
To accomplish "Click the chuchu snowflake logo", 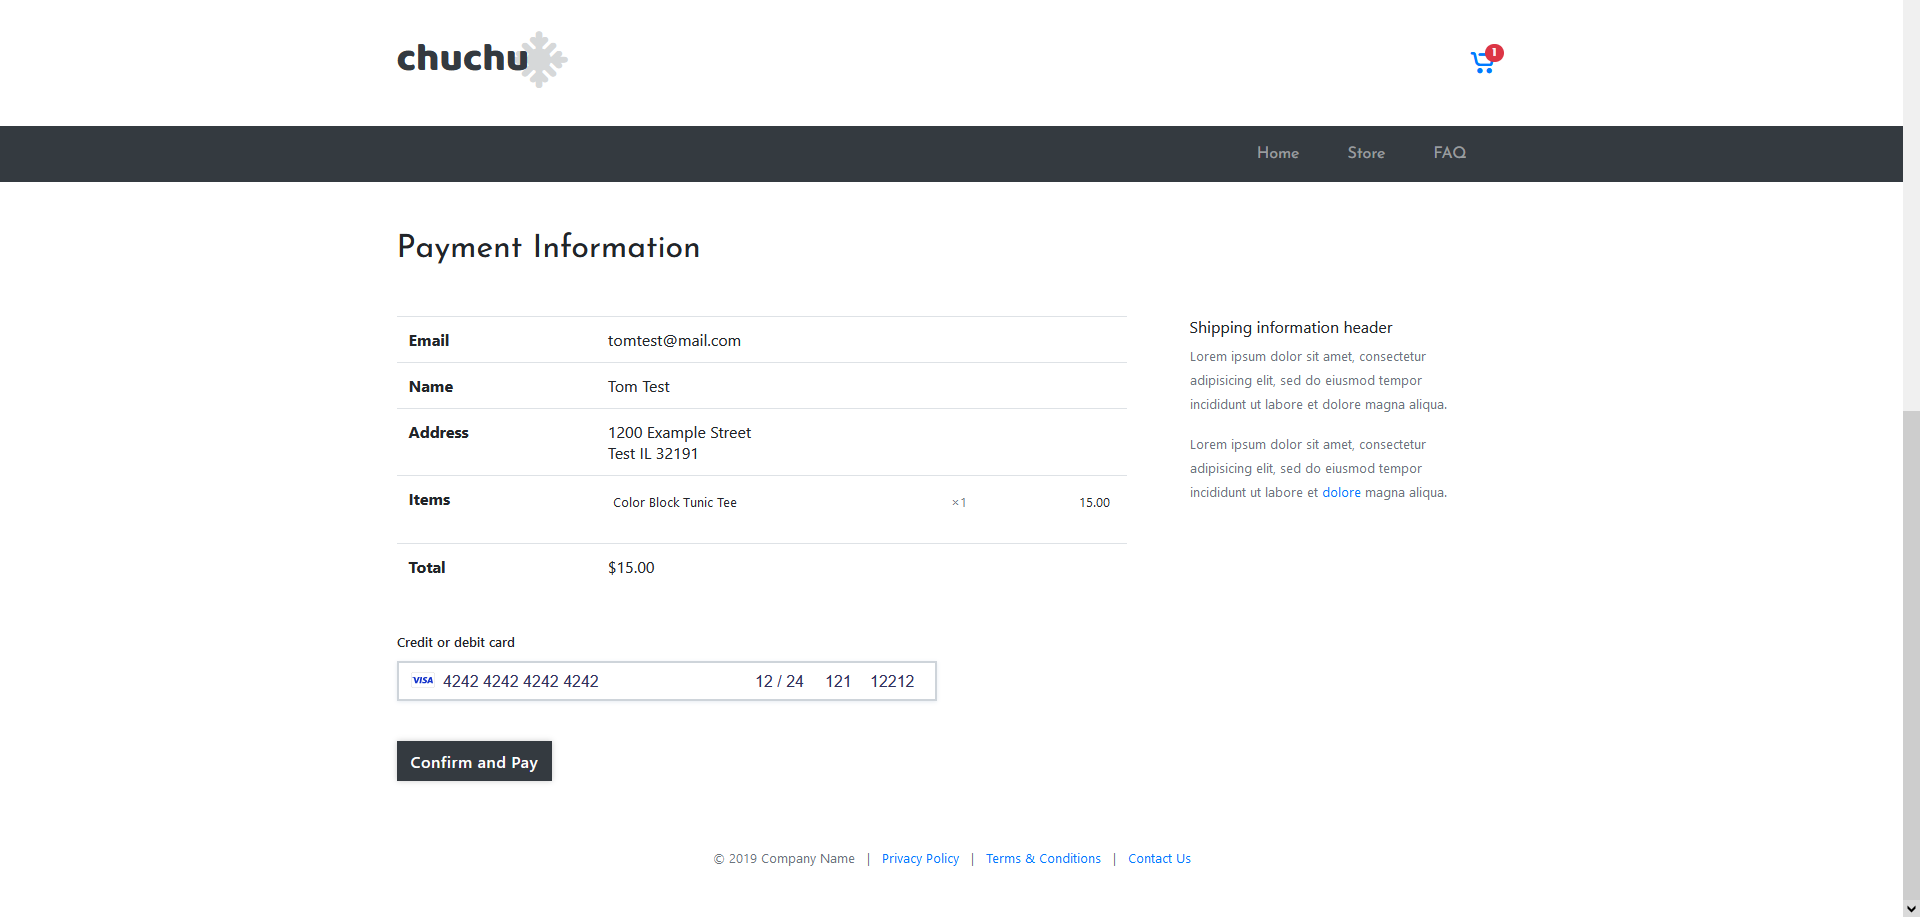I will [x=482, y=59].
